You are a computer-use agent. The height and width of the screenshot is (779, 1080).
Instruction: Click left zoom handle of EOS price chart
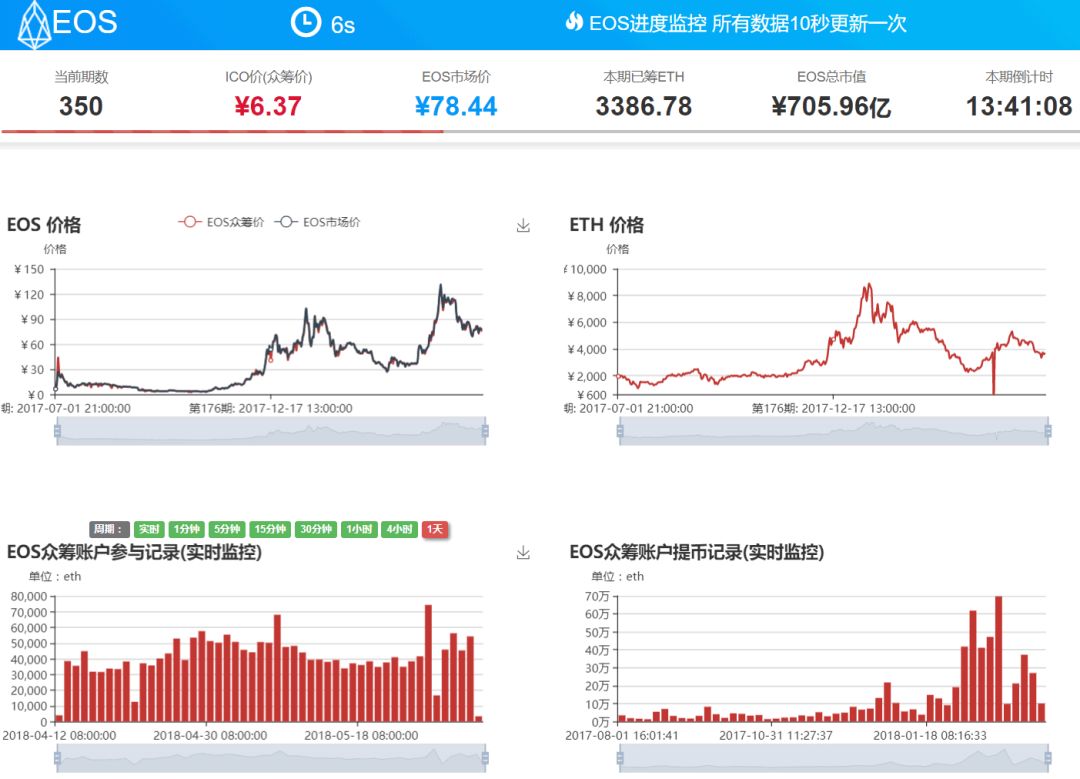(57, 431)
